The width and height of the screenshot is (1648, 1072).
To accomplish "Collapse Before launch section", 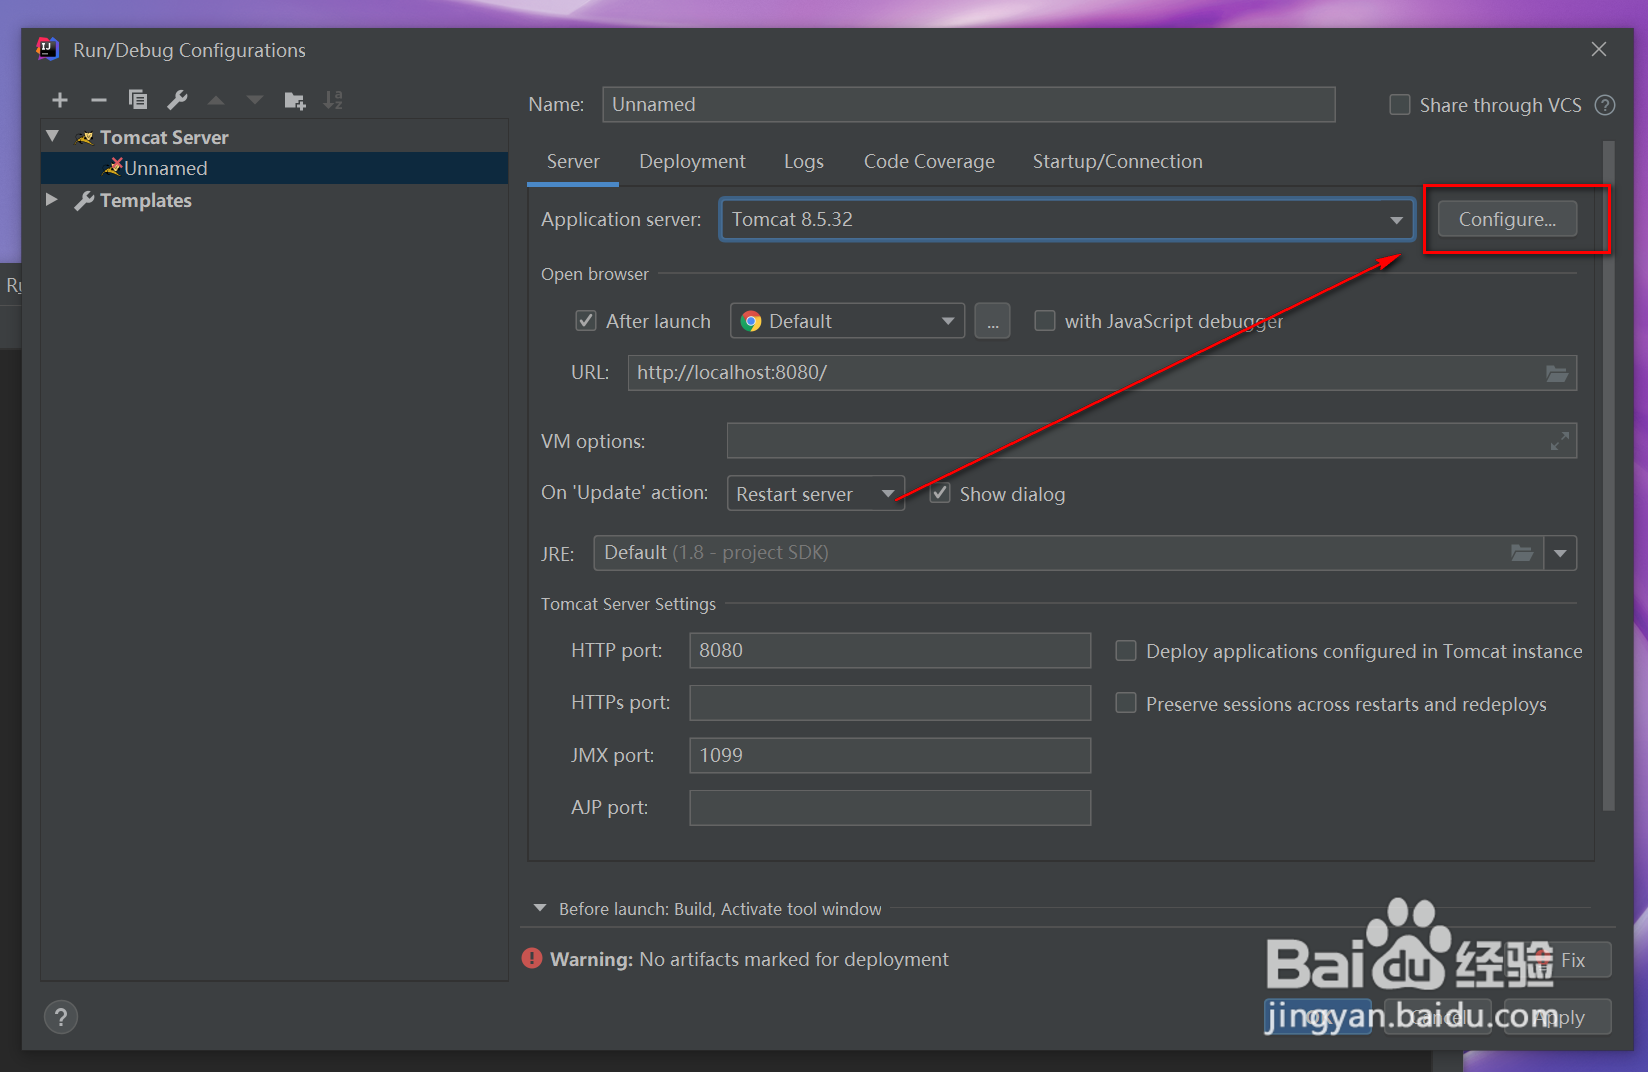I will [x=540, y=909].
